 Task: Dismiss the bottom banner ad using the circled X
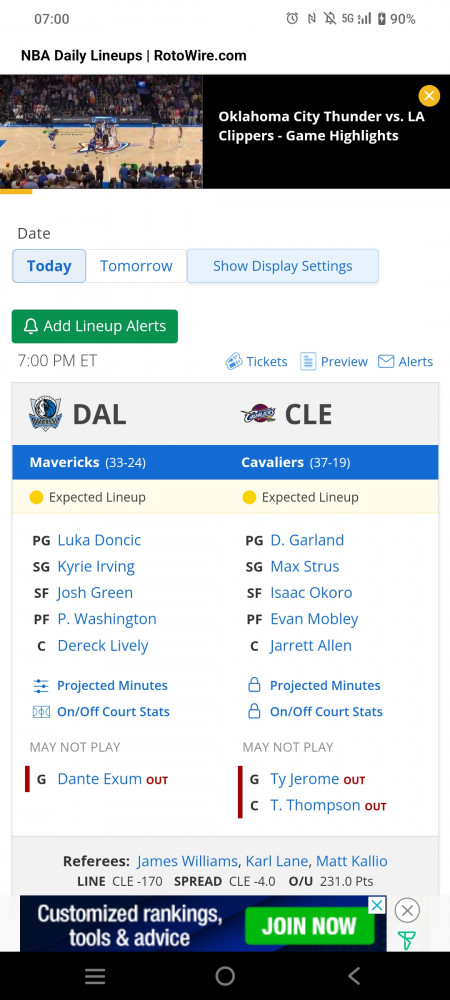[x=407, y=910]
